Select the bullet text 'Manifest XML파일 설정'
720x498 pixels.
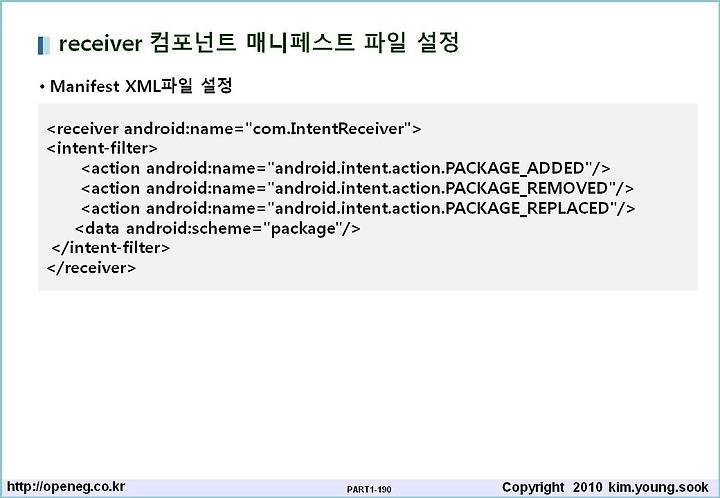(x=141, y=86)
